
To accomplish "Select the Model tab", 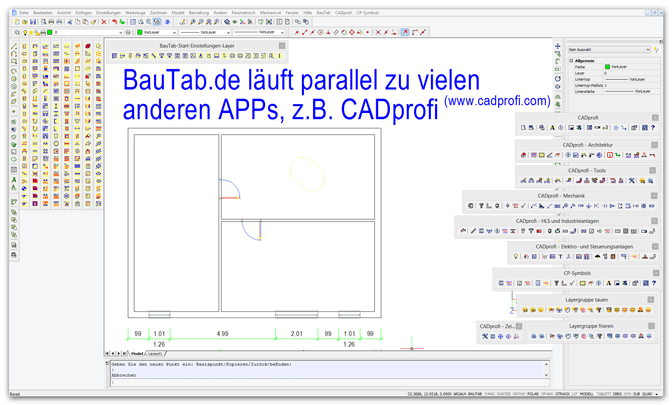I will 137,354.
